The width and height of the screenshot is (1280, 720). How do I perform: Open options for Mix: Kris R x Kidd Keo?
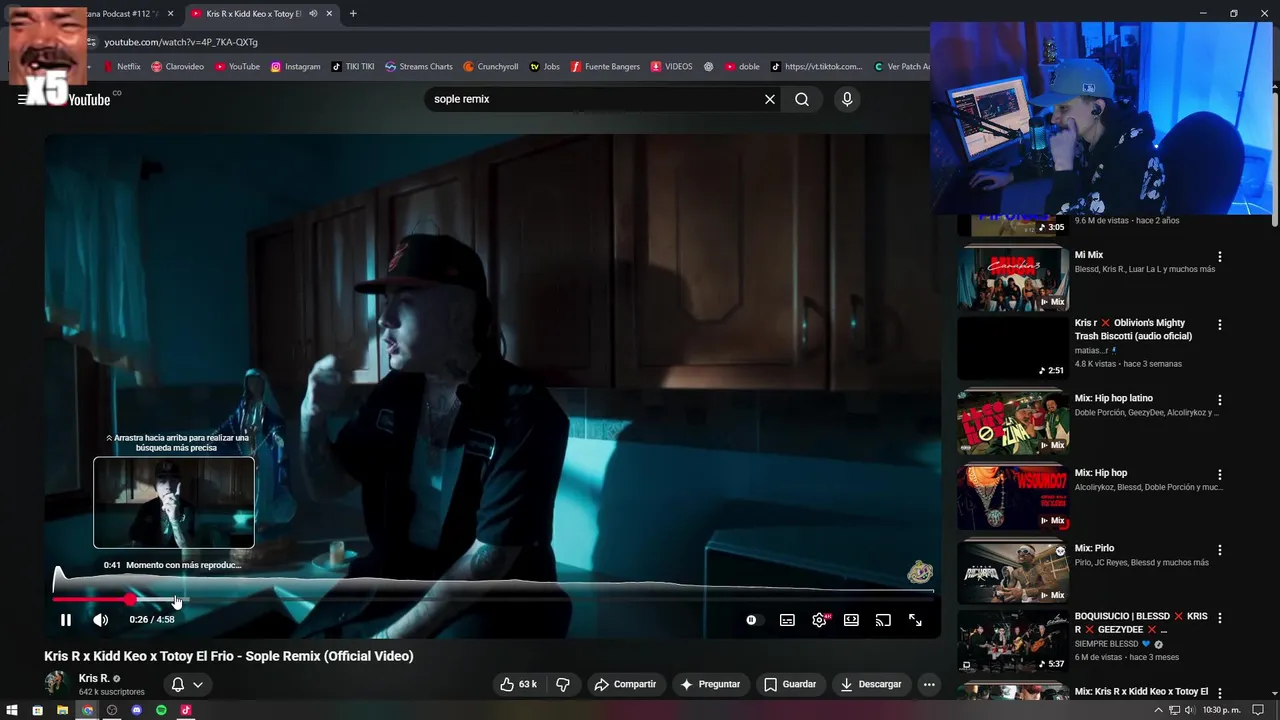1219,693
